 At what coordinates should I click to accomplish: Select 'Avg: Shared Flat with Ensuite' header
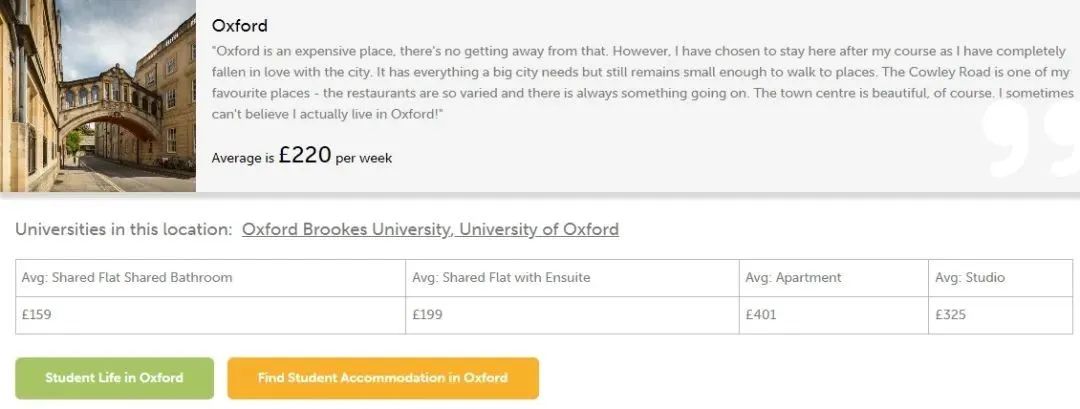tap(501, 277)
